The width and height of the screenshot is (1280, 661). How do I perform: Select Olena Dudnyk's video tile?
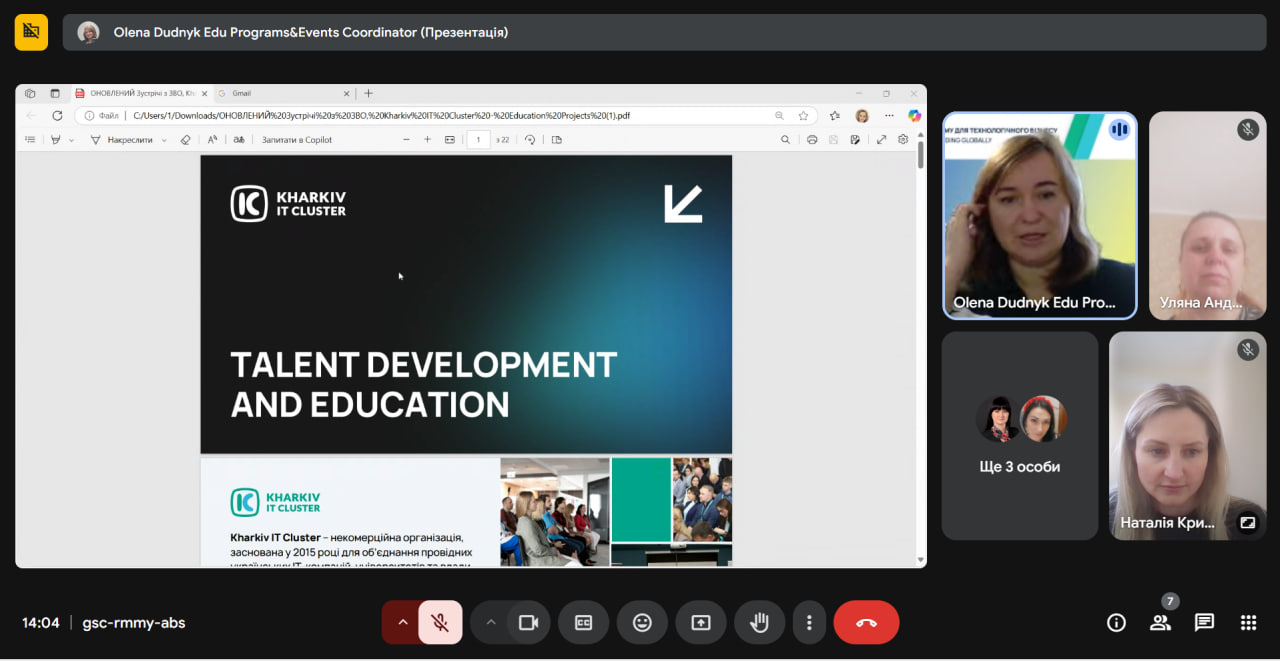[x=1040, y=215]
